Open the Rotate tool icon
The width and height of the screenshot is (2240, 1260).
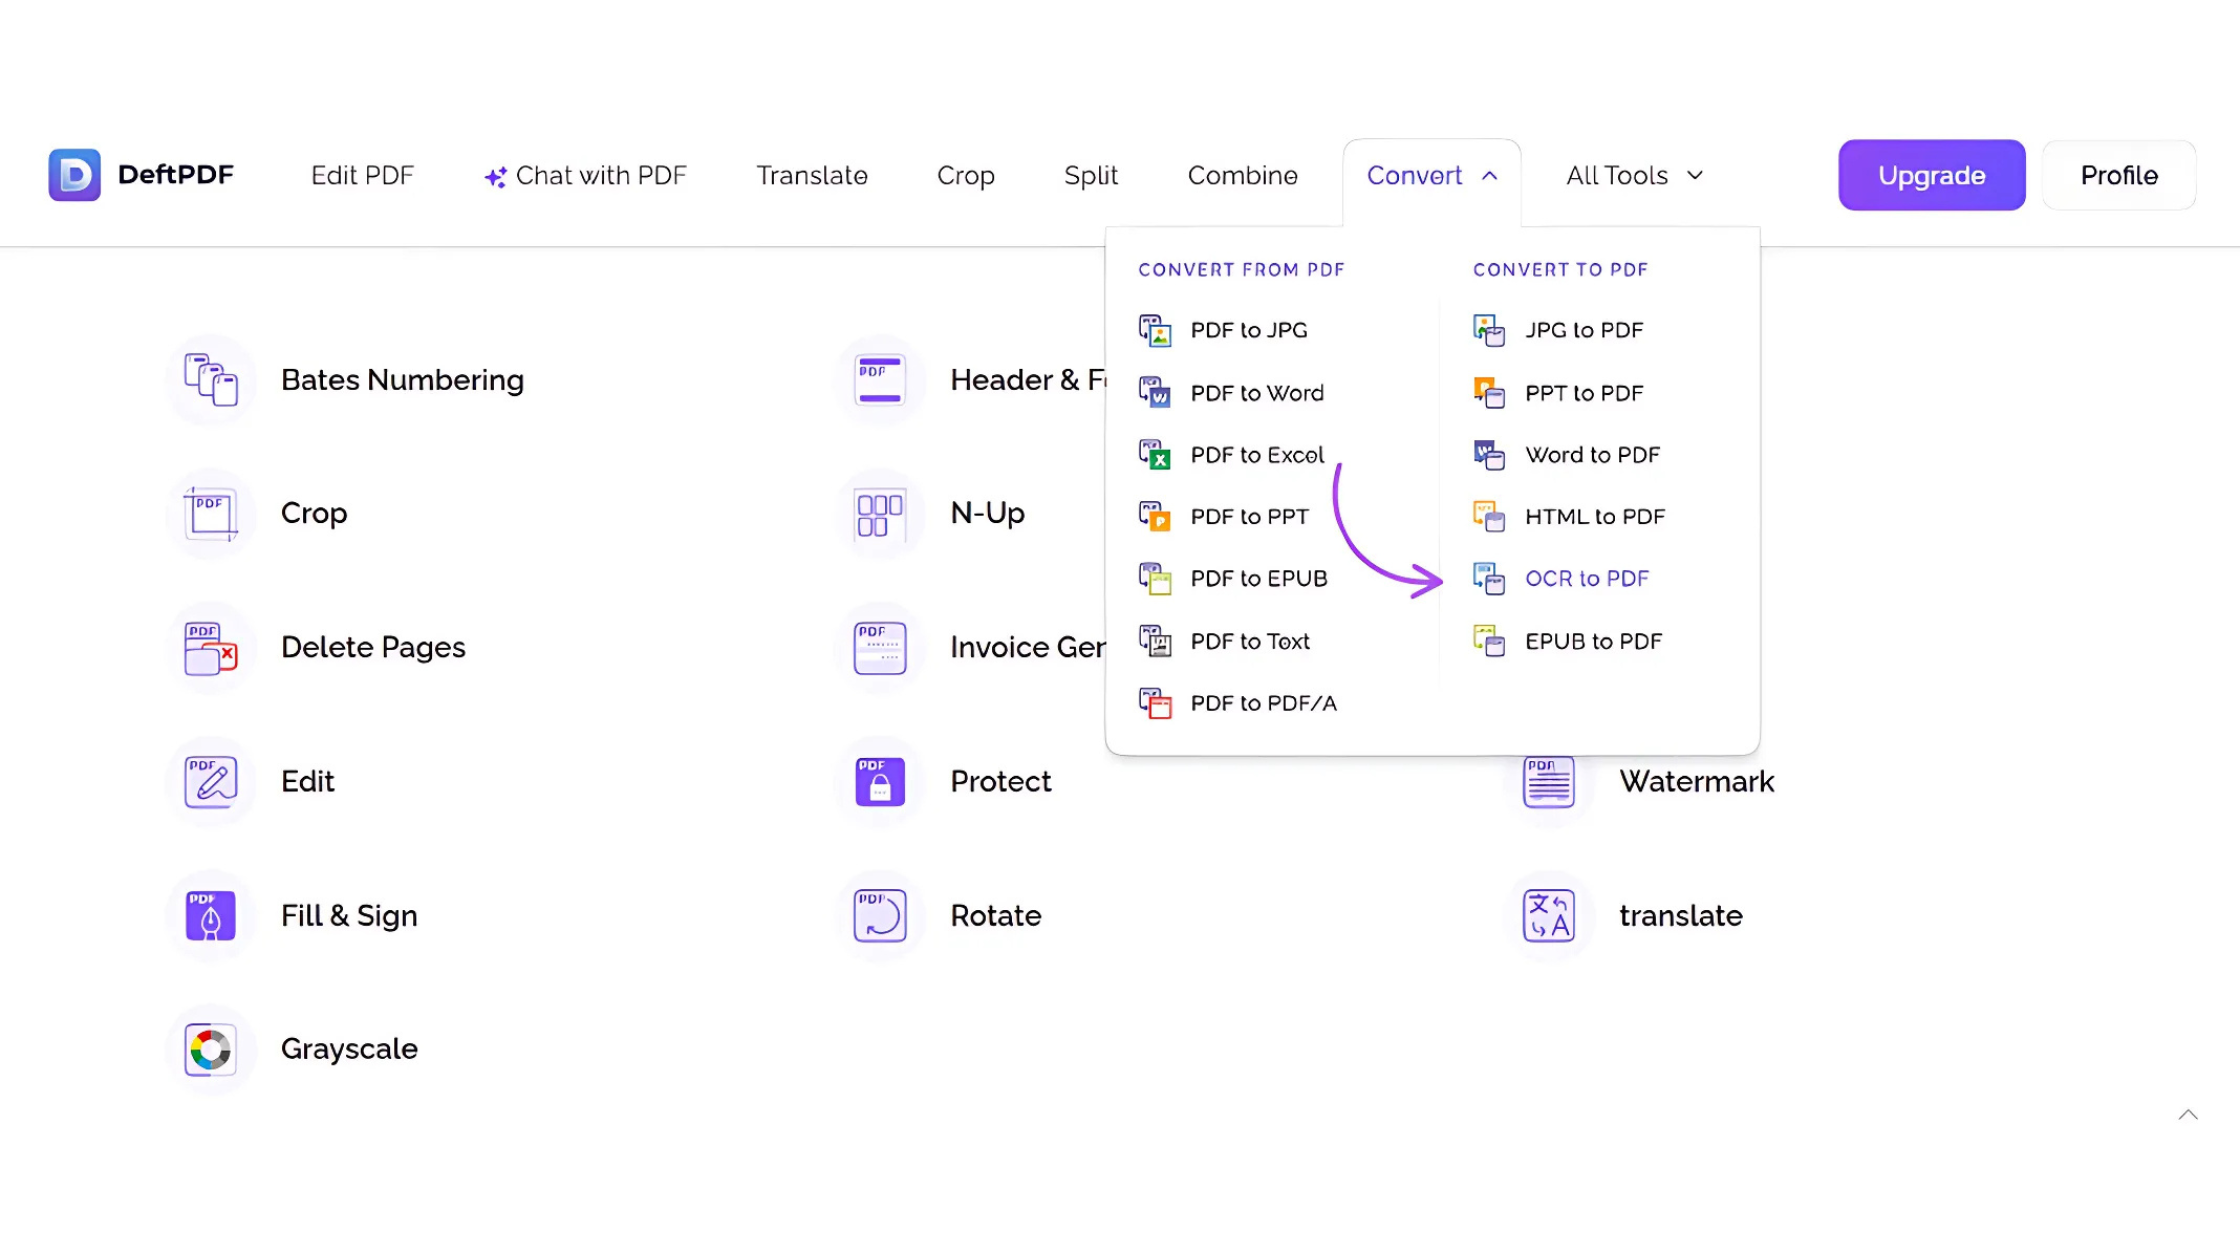[880, 916]
